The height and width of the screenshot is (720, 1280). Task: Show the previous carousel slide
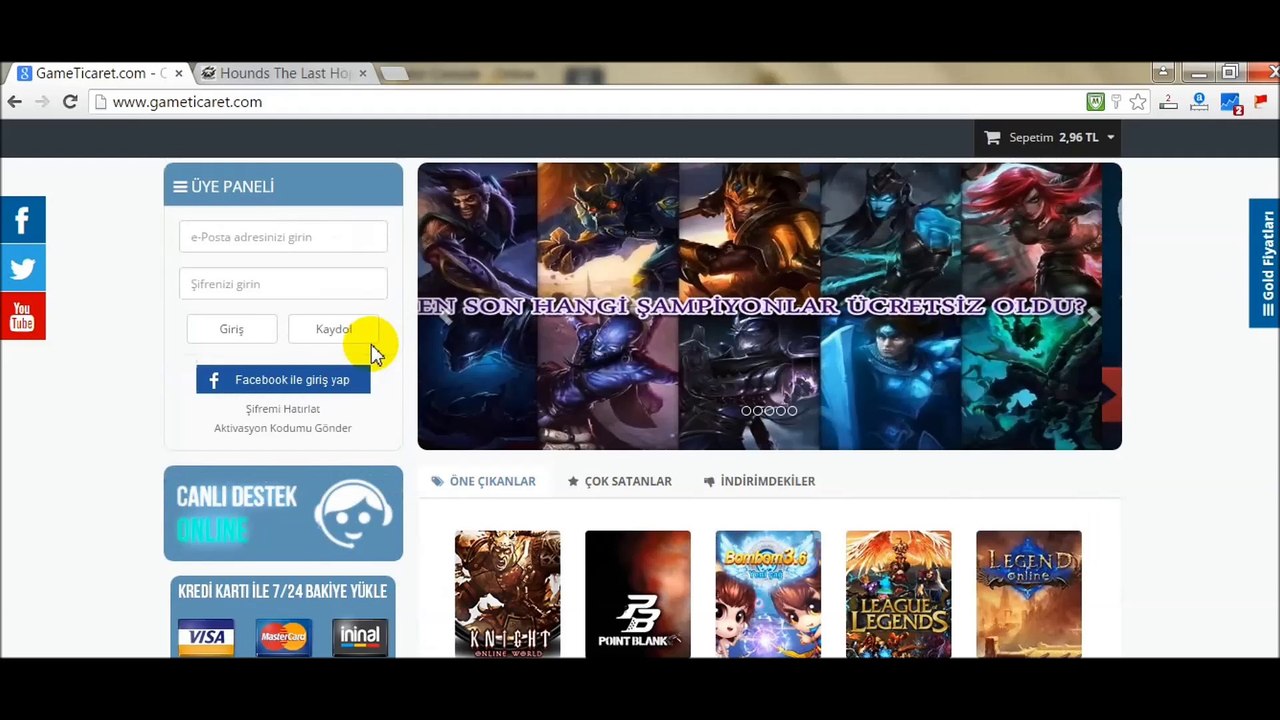[447, 316]
